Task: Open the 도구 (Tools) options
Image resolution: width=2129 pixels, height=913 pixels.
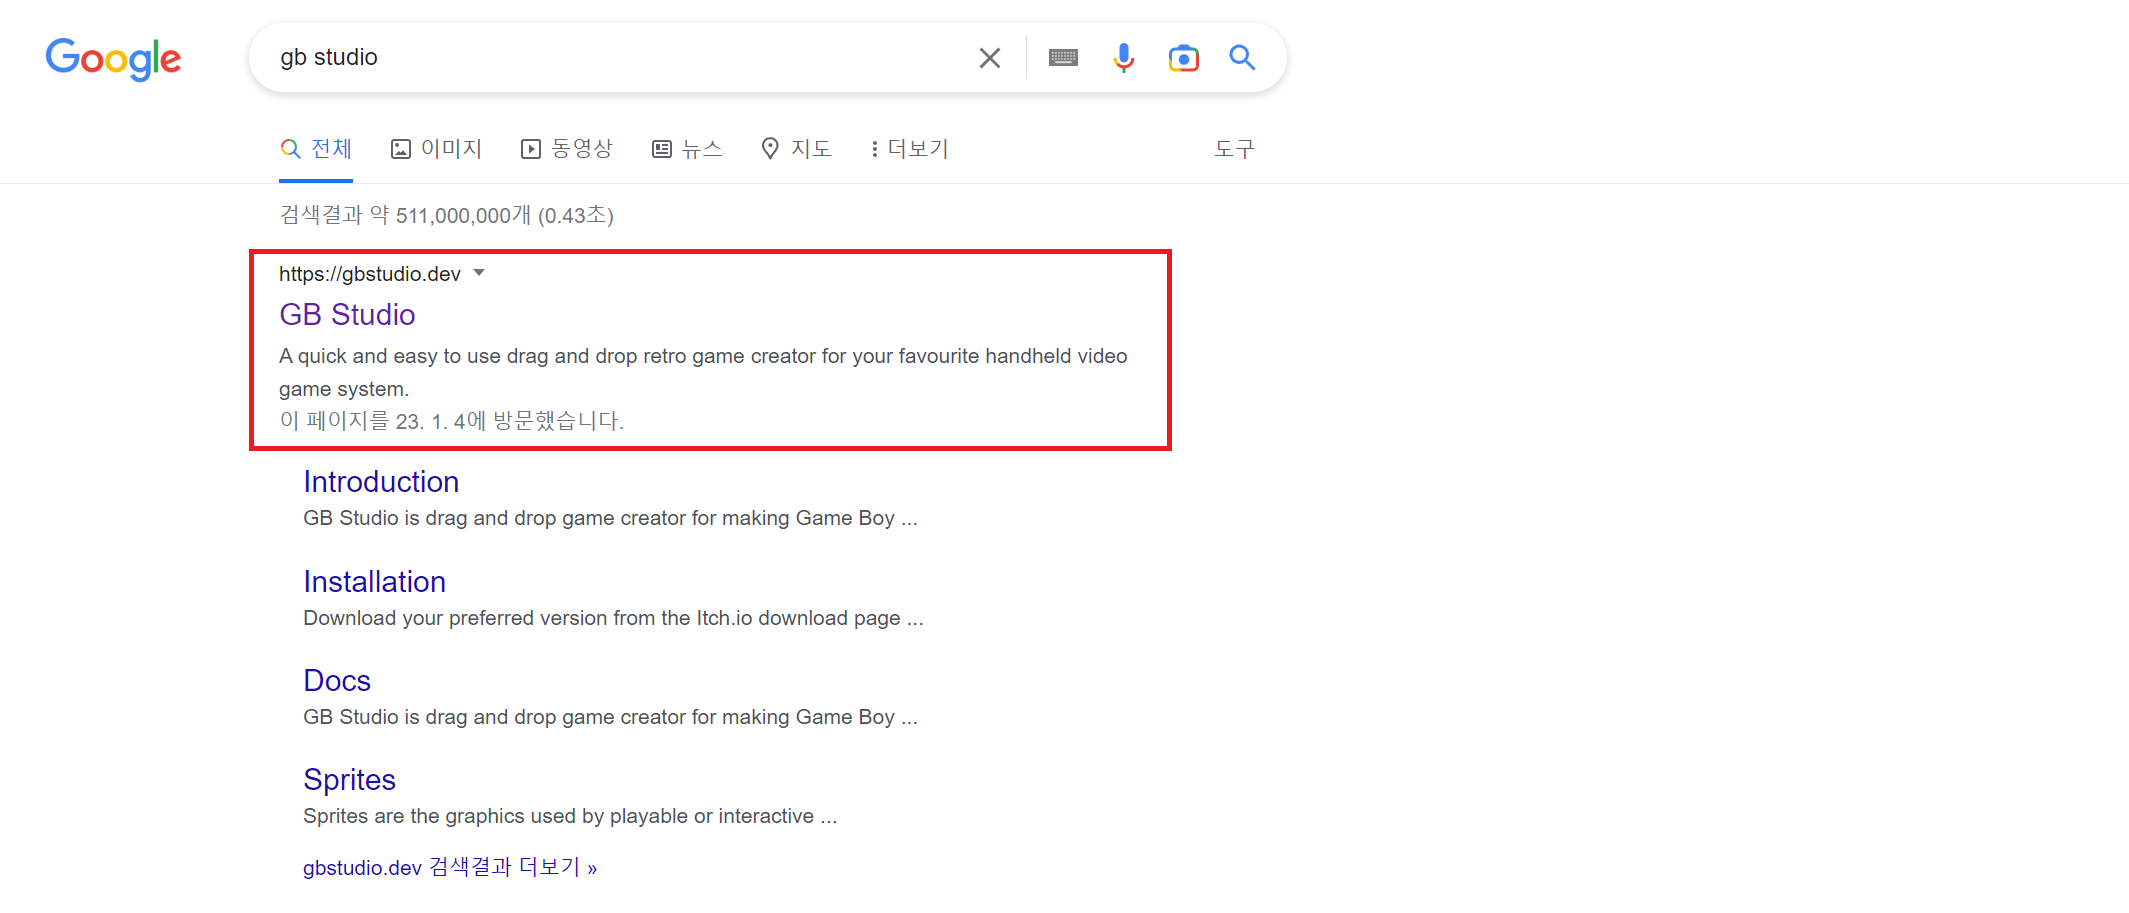Action: 1234,149
